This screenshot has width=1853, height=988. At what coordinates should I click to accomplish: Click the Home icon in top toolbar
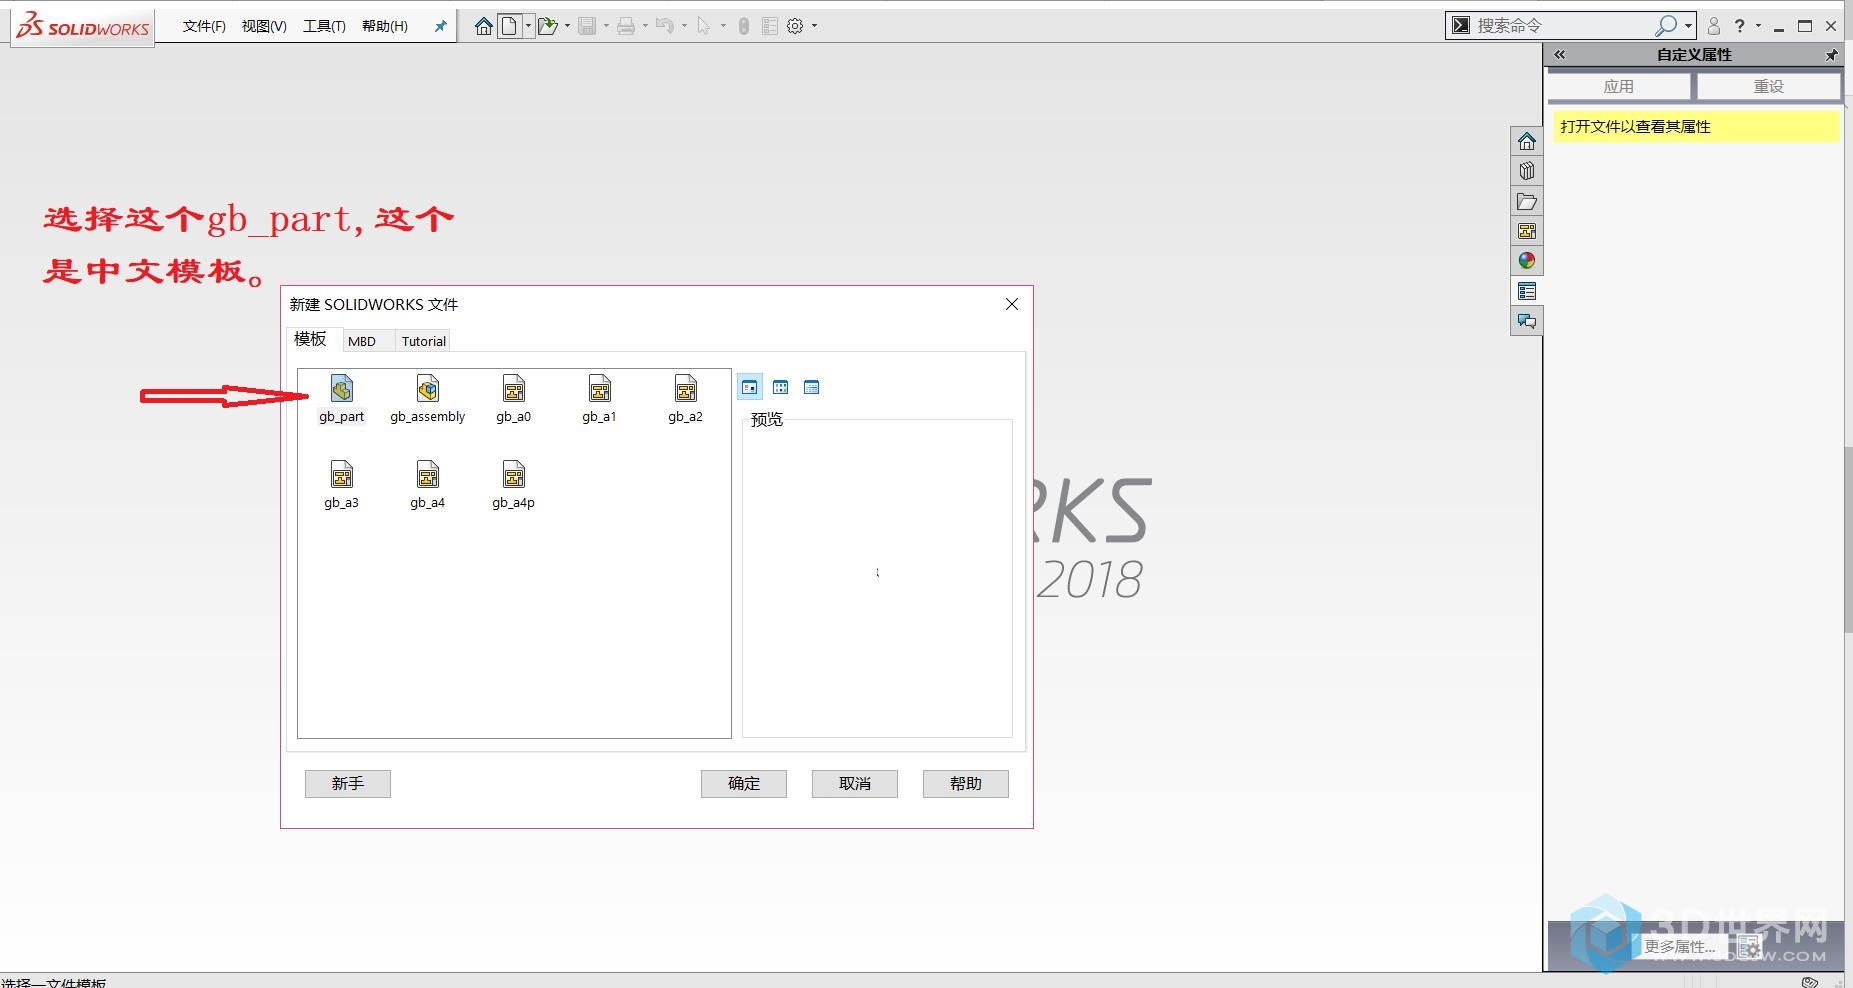click(x=484, y=26)
